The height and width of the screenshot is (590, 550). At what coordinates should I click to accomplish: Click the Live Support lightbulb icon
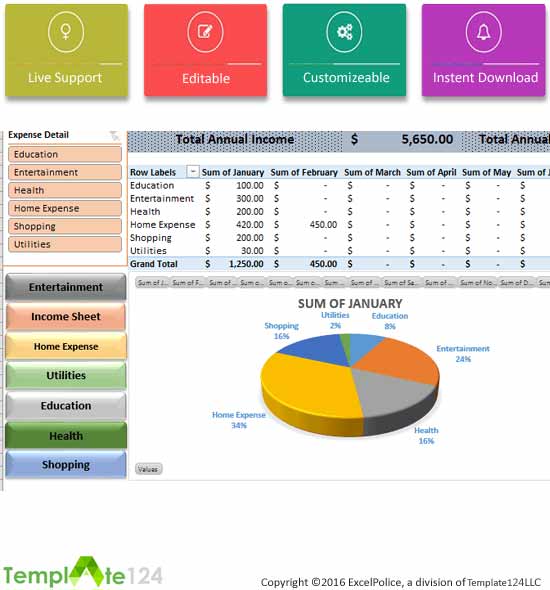click(x=66, y=32)
